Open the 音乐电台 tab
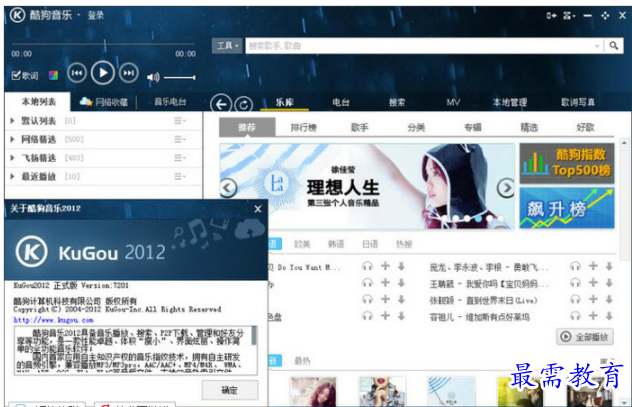 point(170,102)
